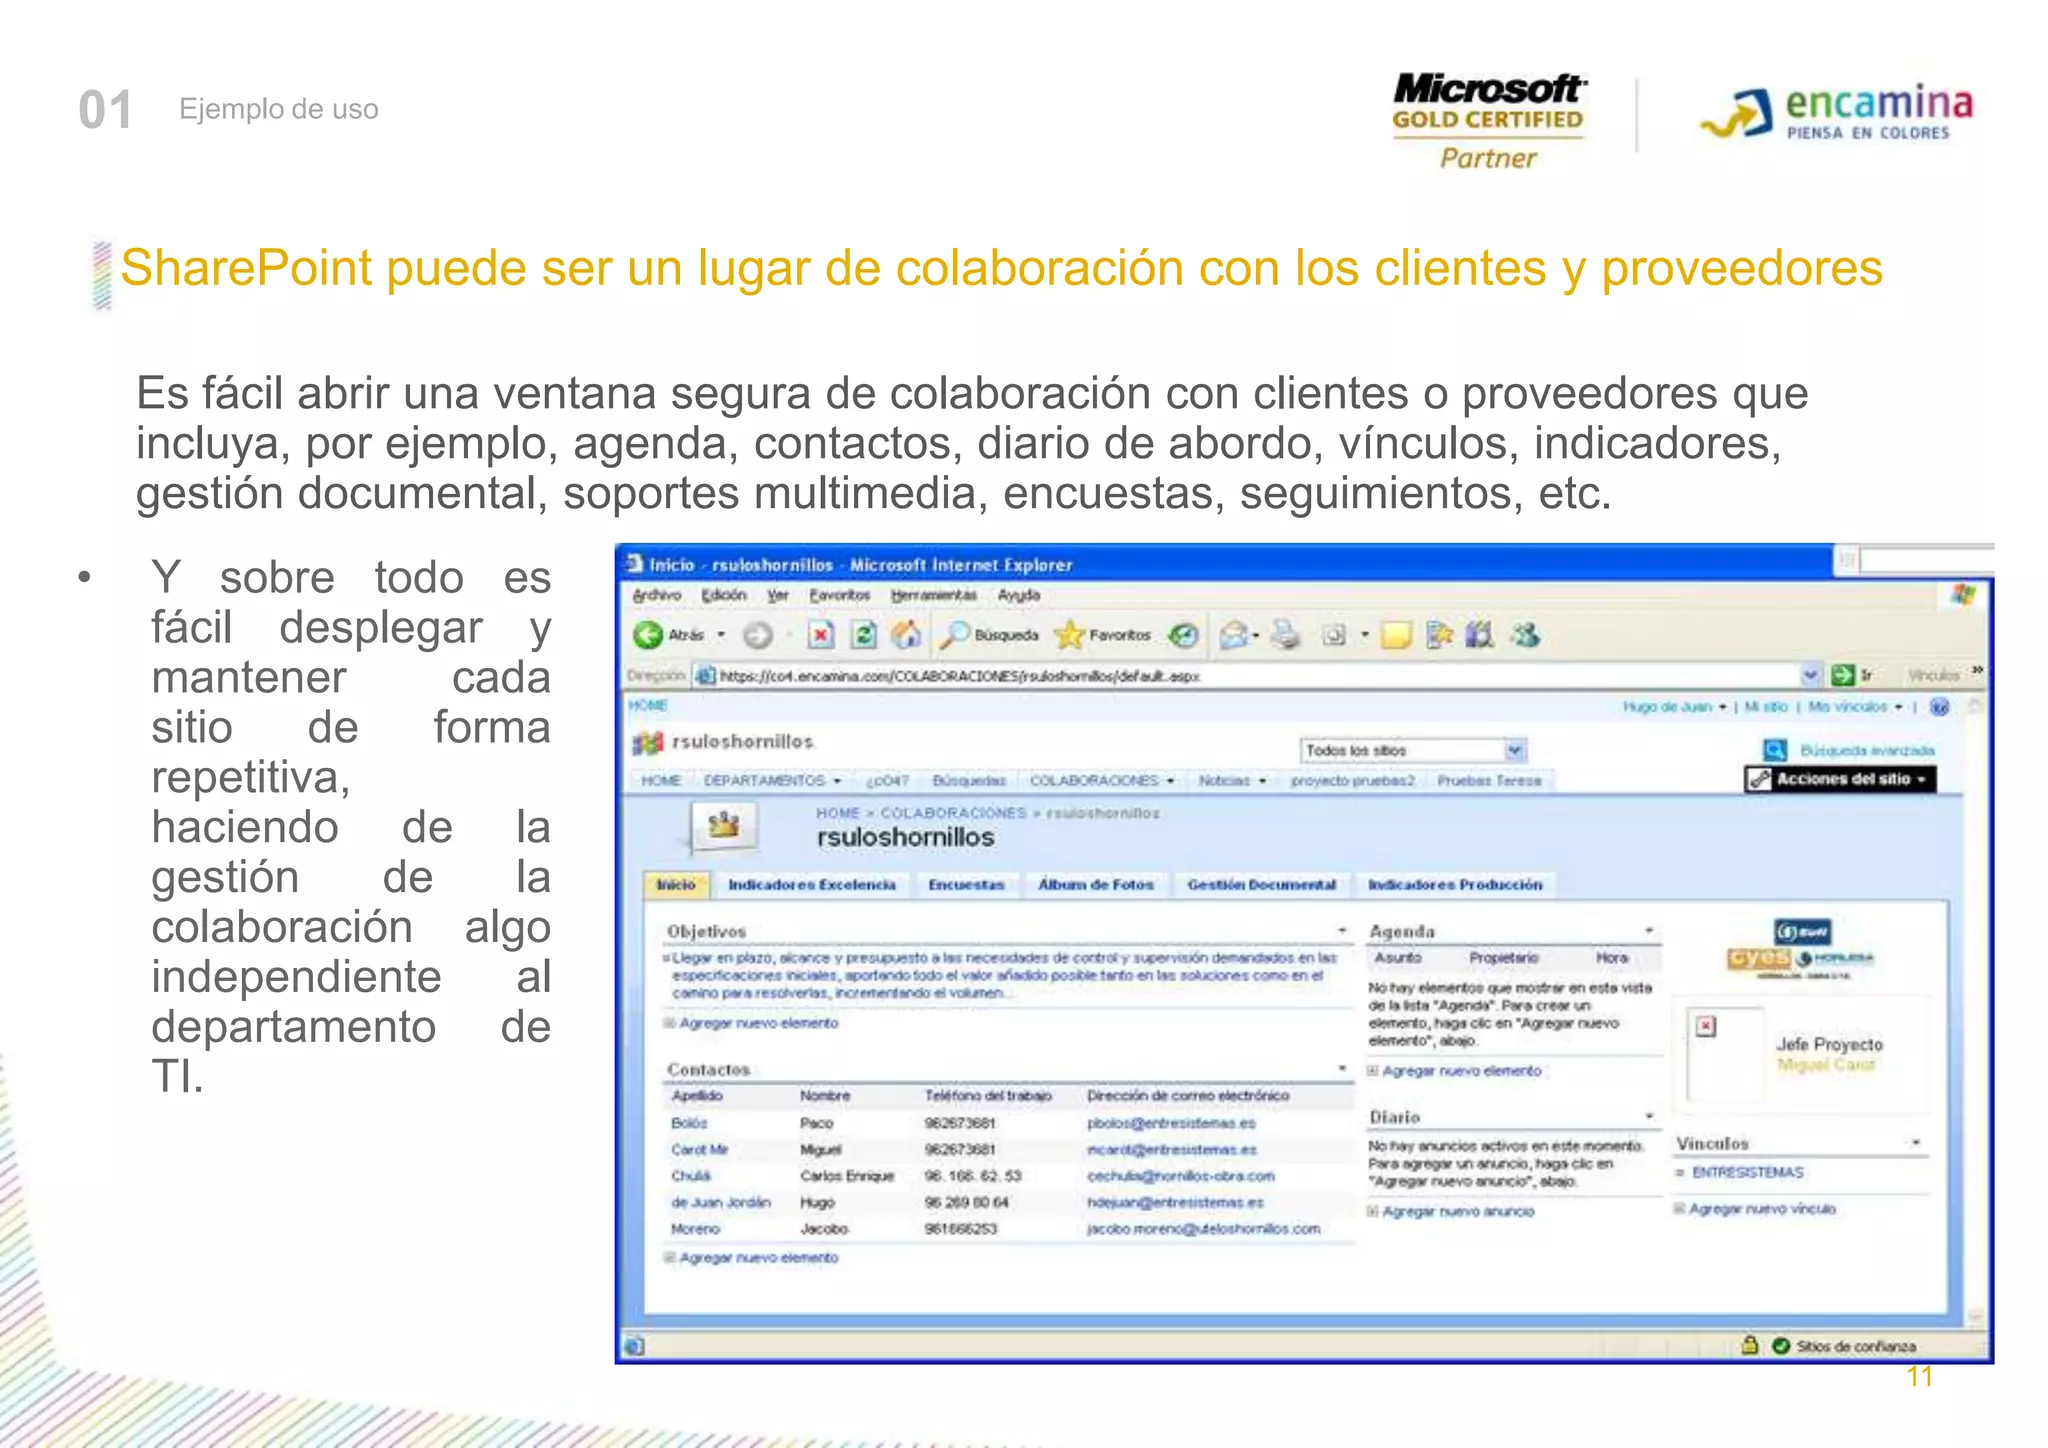Click Agregar nuevo anuncio

point(1458,1211)
